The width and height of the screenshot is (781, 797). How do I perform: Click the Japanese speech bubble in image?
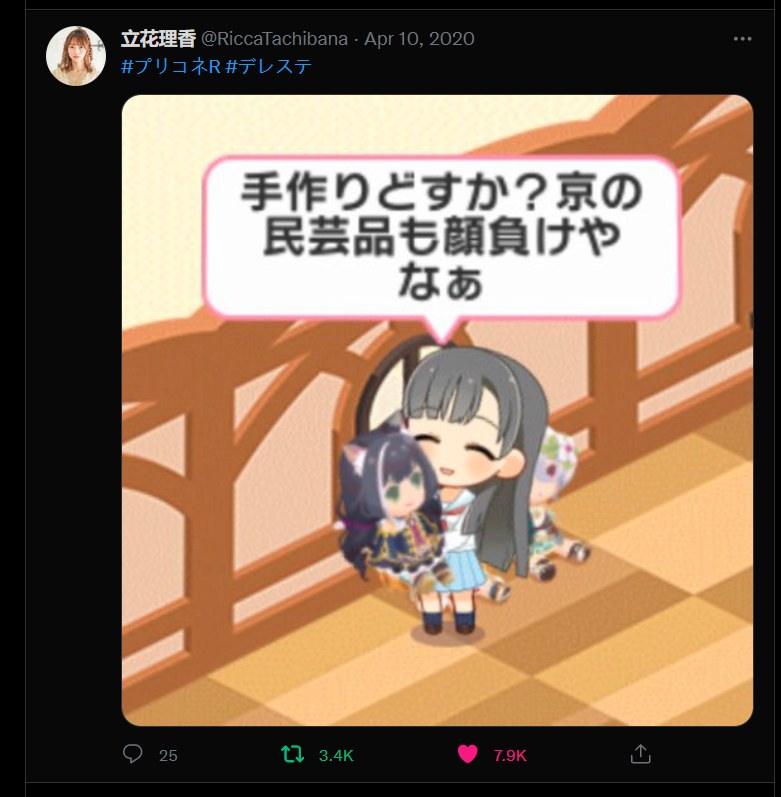click(x=441, y=238)
